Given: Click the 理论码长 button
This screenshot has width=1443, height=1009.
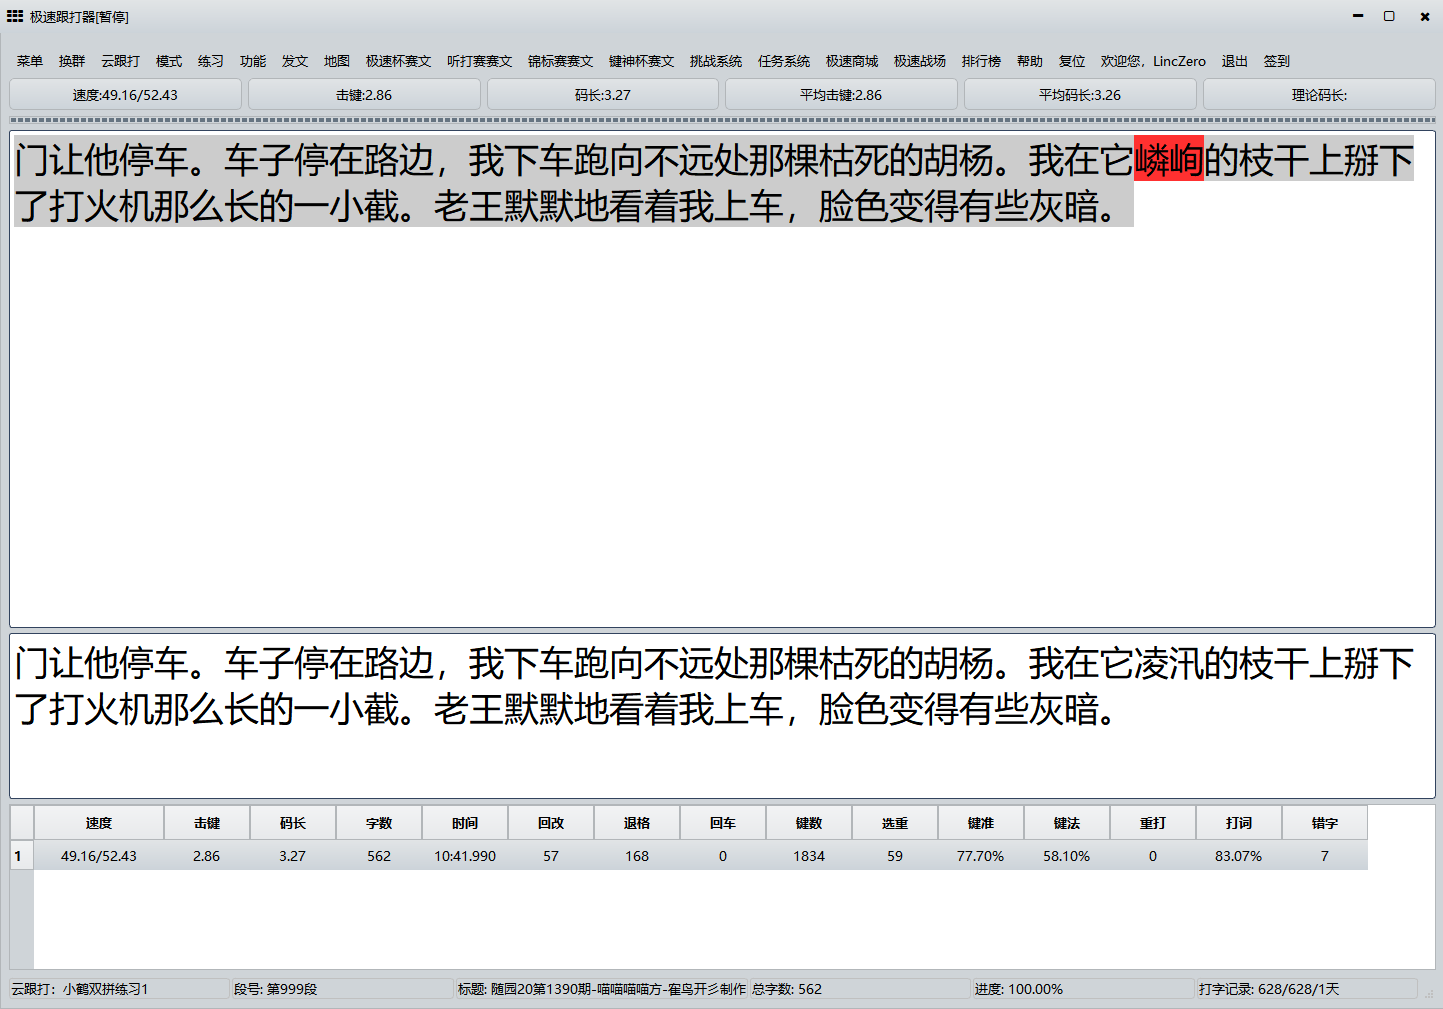Looking at the screenshot, I should [1319, 95].
